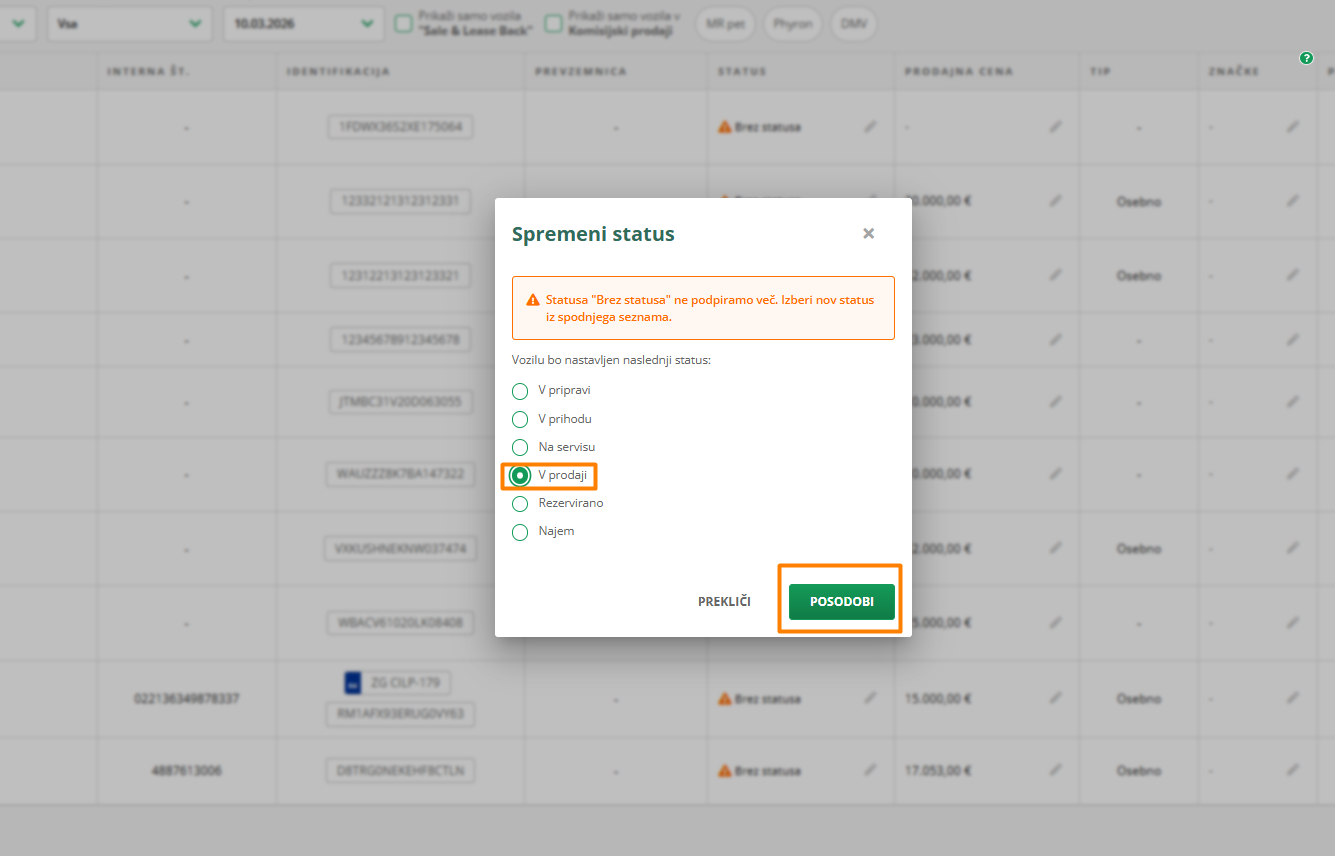Edit price pencil beside 15.000,00 €
Viewport: 1335px width, 856px height.
click(1056, 699)
